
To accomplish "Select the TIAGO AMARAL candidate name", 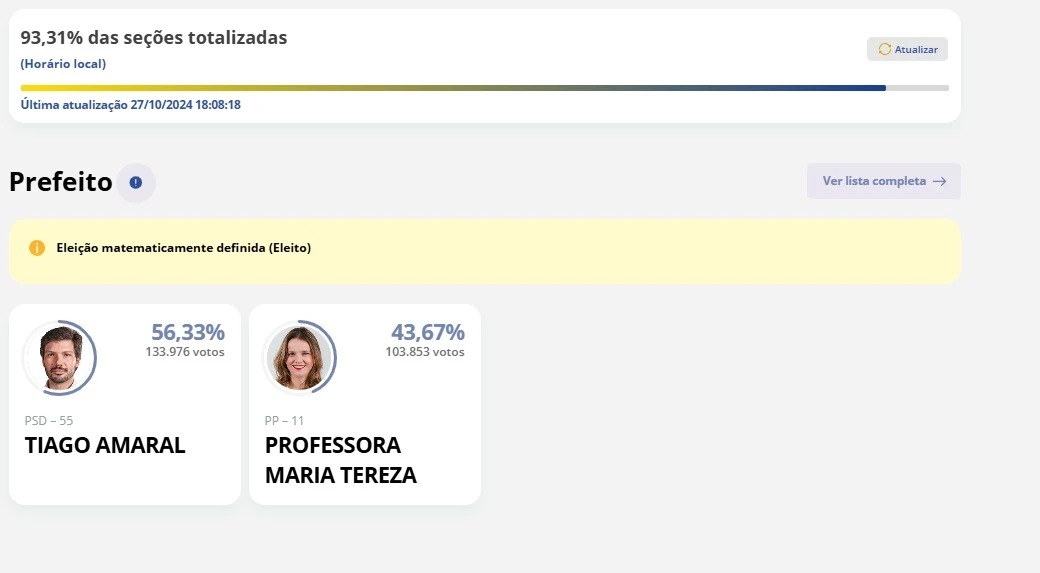I will 105,446.
